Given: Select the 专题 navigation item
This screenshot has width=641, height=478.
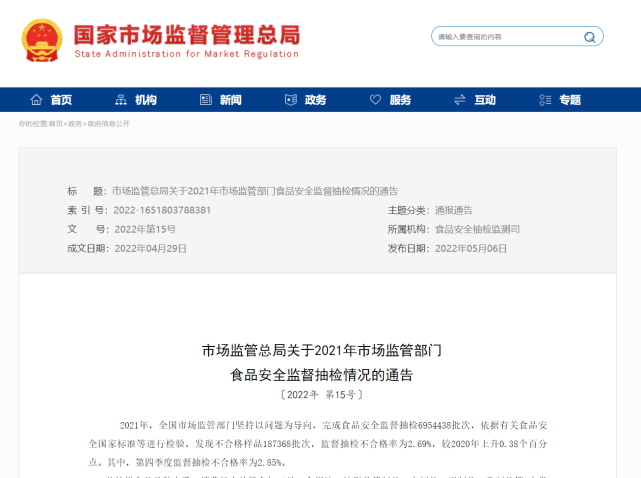Looking at the screenshot, I should [570, 100].
